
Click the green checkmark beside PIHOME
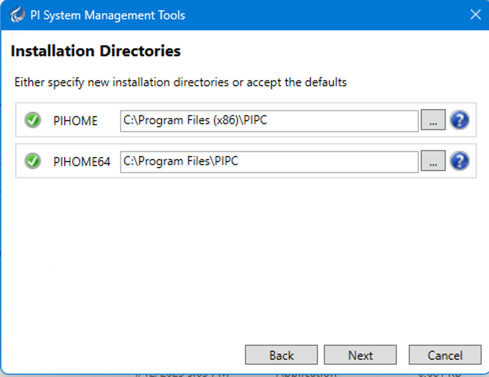[x=33, y=120]
